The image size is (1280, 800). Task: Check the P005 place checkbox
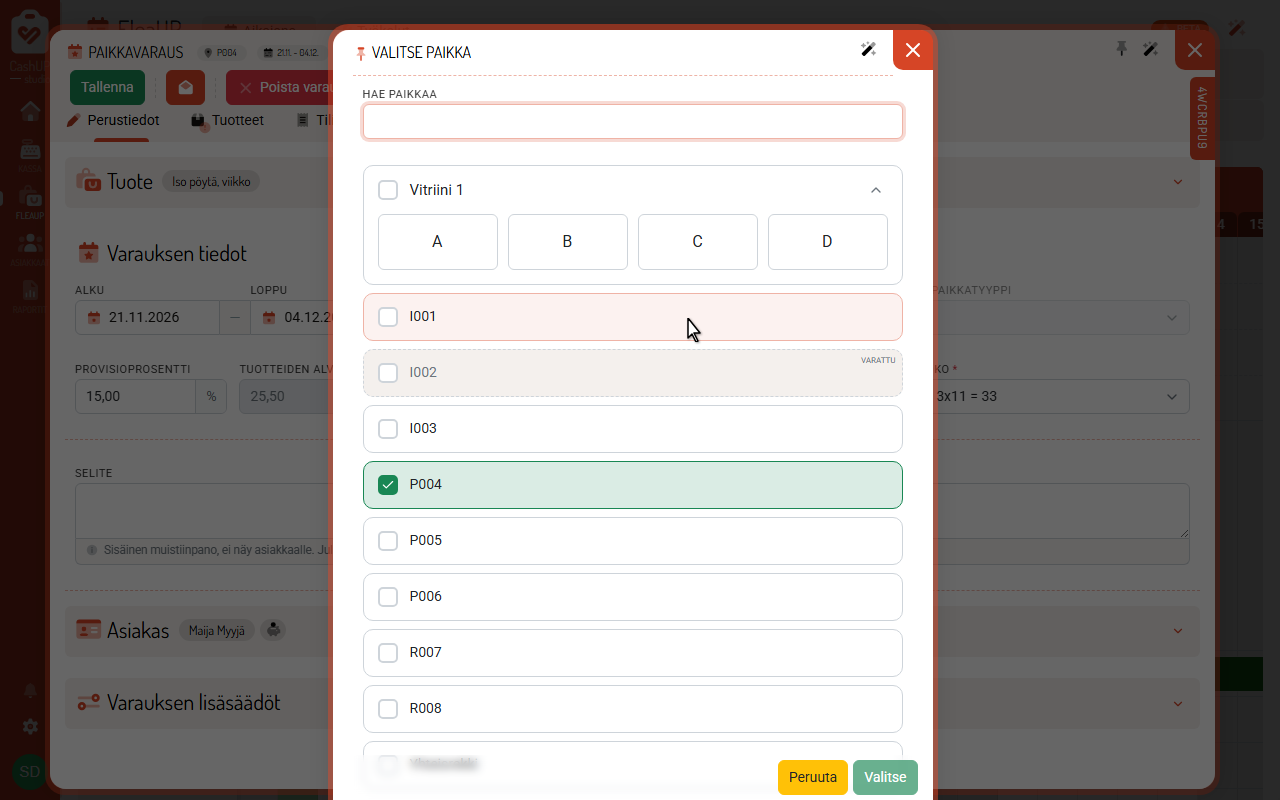click(388, 541)
